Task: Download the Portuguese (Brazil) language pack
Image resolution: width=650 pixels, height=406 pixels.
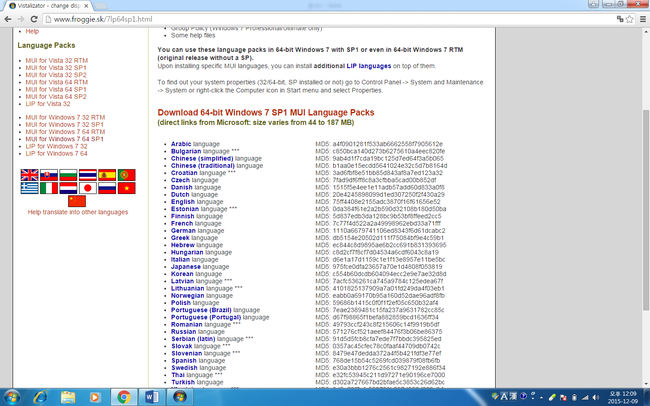Action: coord(201,310)
